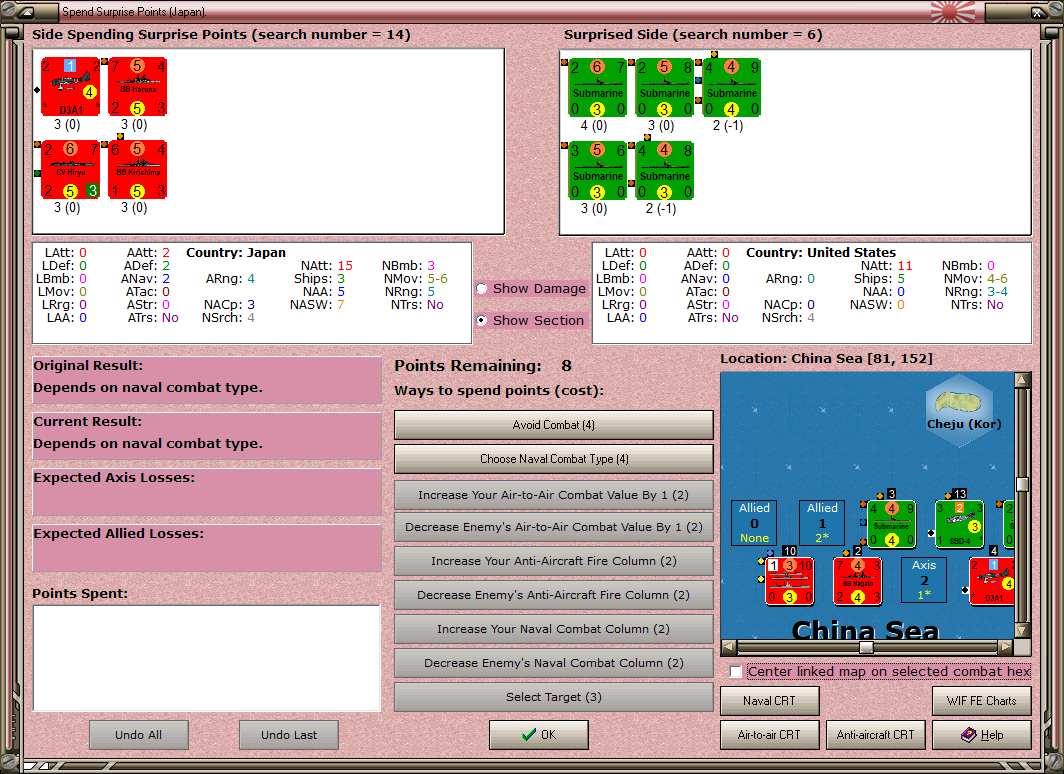The width and height of the screenshot is (1064, 774).
Task: Click the Original Result panel
Action: coord(207,379)
